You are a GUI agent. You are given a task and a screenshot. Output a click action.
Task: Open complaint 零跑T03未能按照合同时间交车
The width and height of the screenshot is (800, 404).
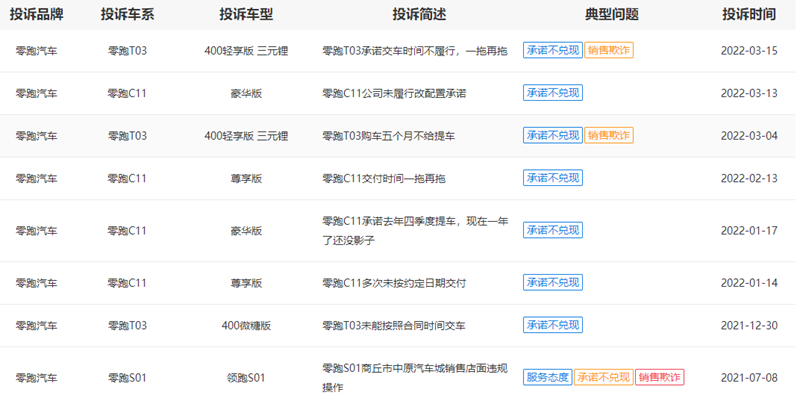[393, 325]
